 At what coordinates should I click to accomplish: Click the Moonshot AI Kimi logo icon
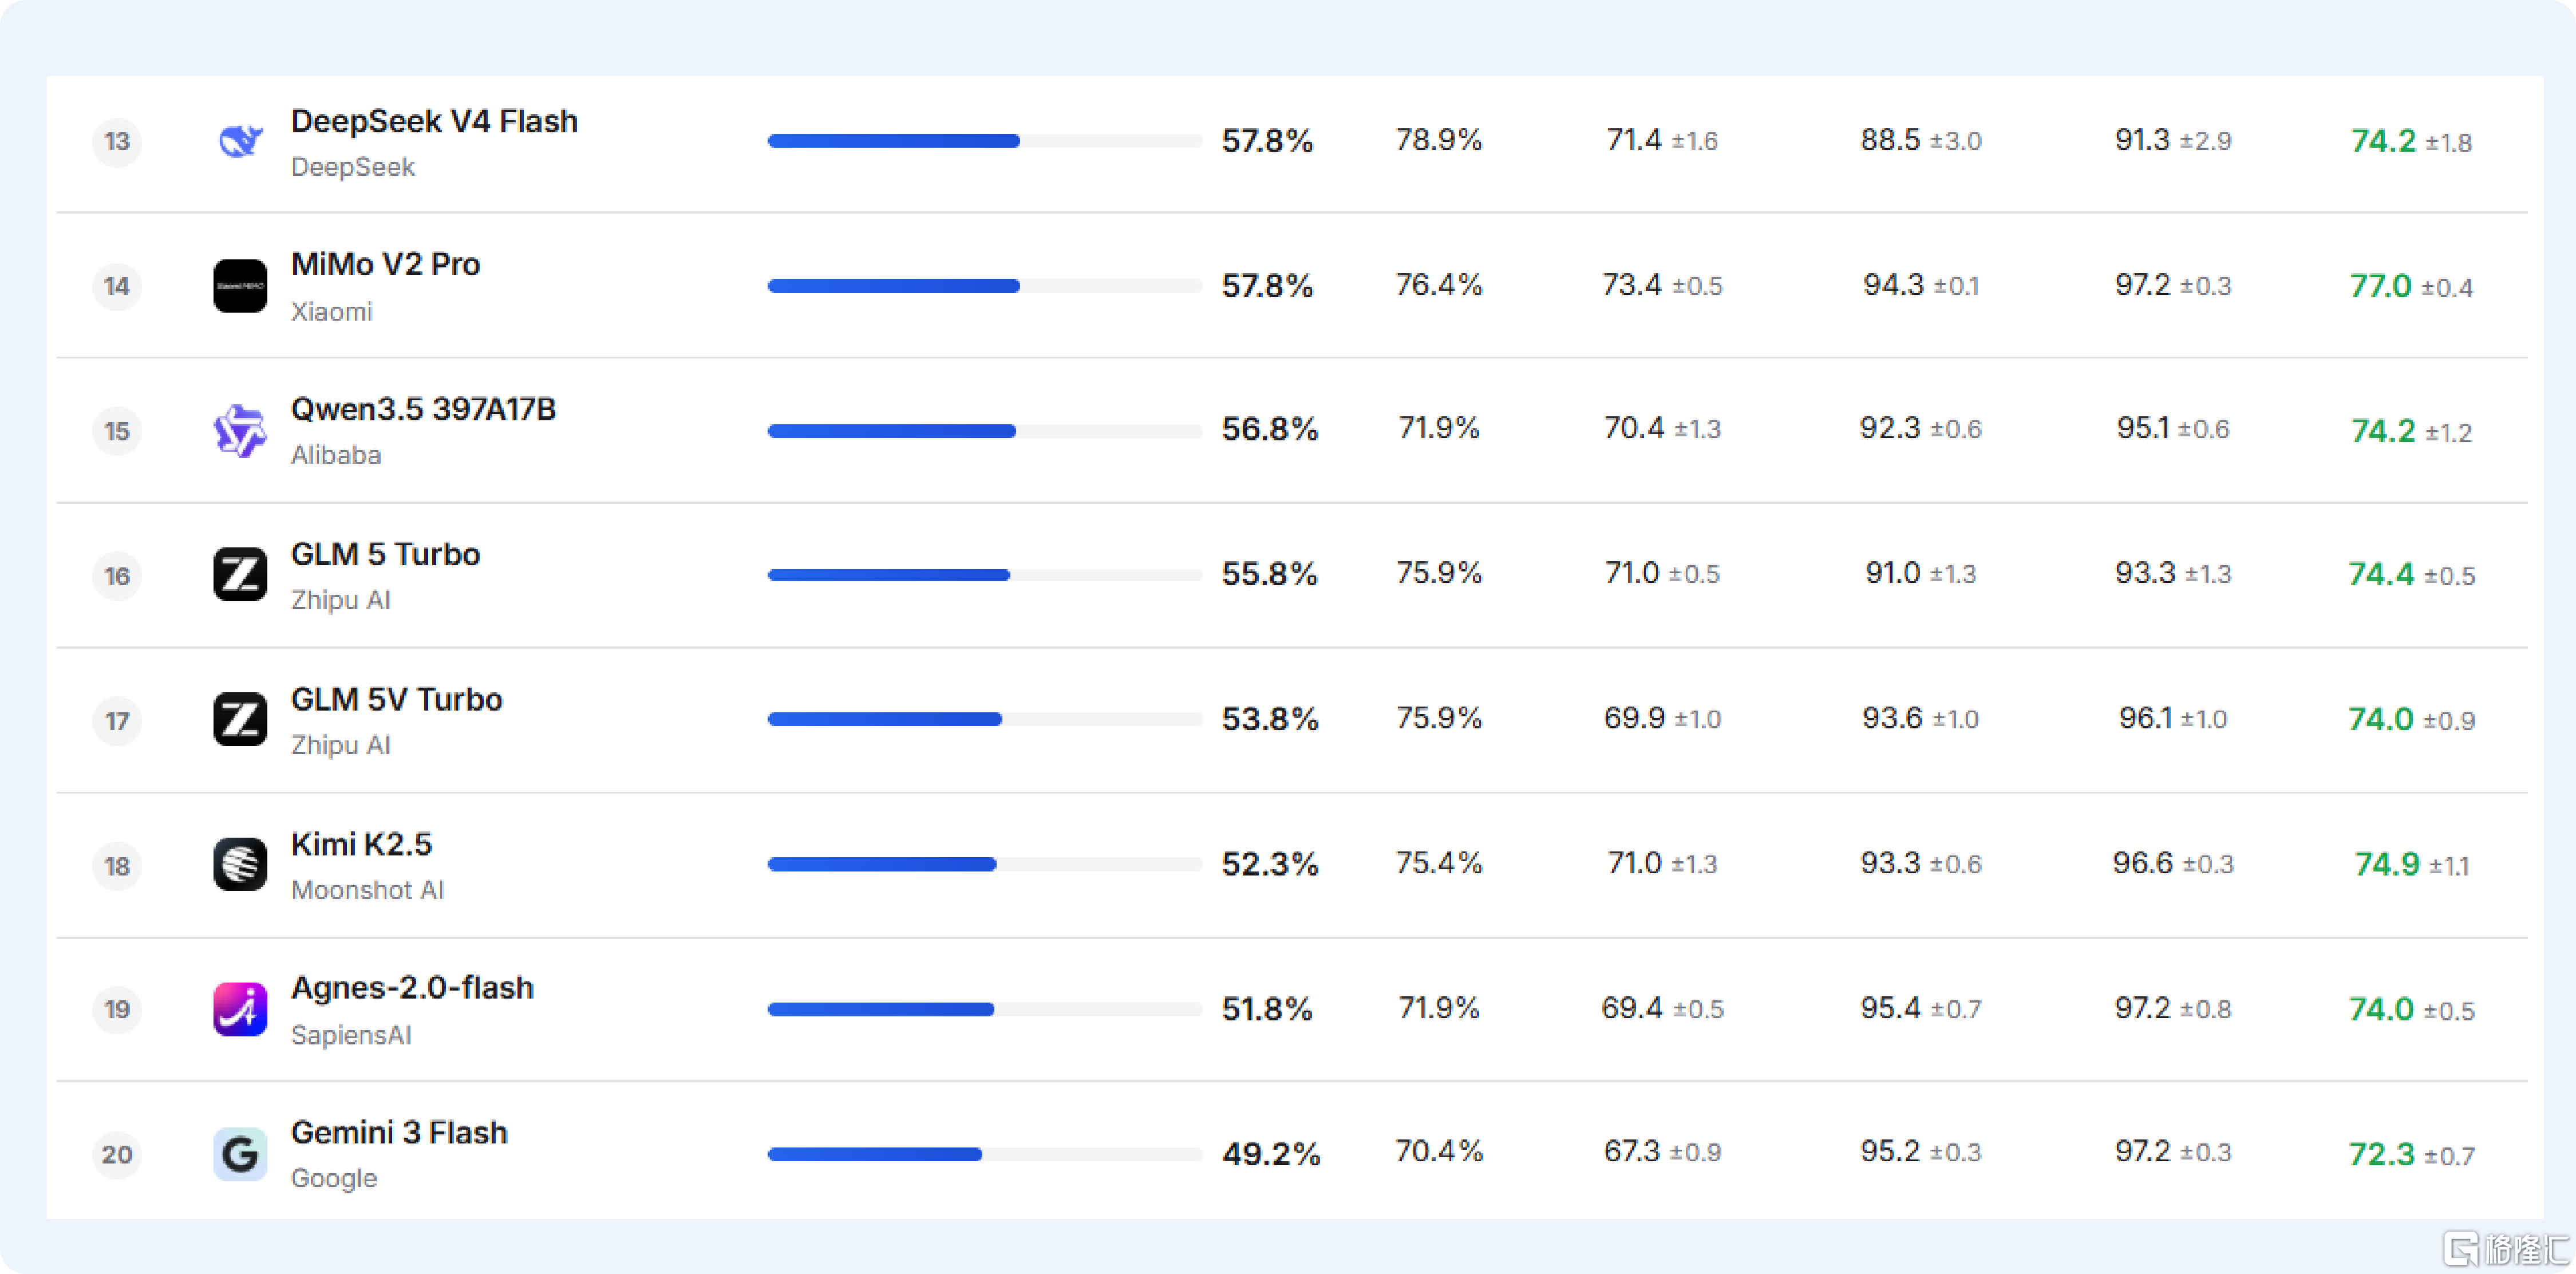tap(240, 864)
